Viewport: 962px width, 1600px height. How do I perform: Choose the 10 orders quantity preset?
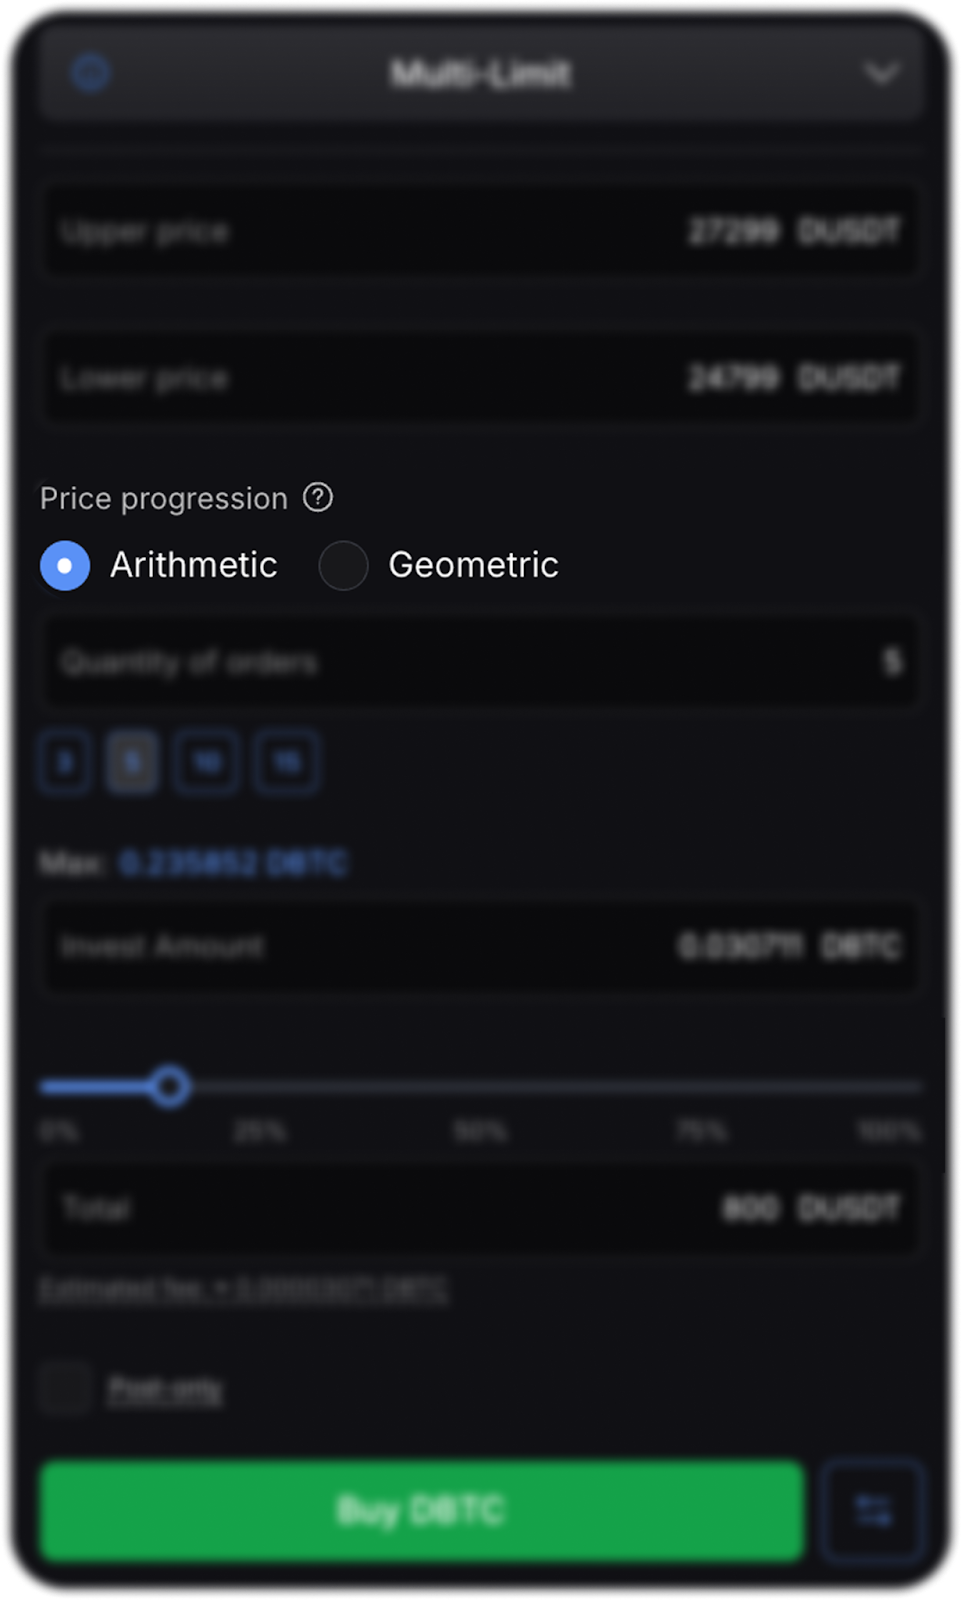point(206,763)
